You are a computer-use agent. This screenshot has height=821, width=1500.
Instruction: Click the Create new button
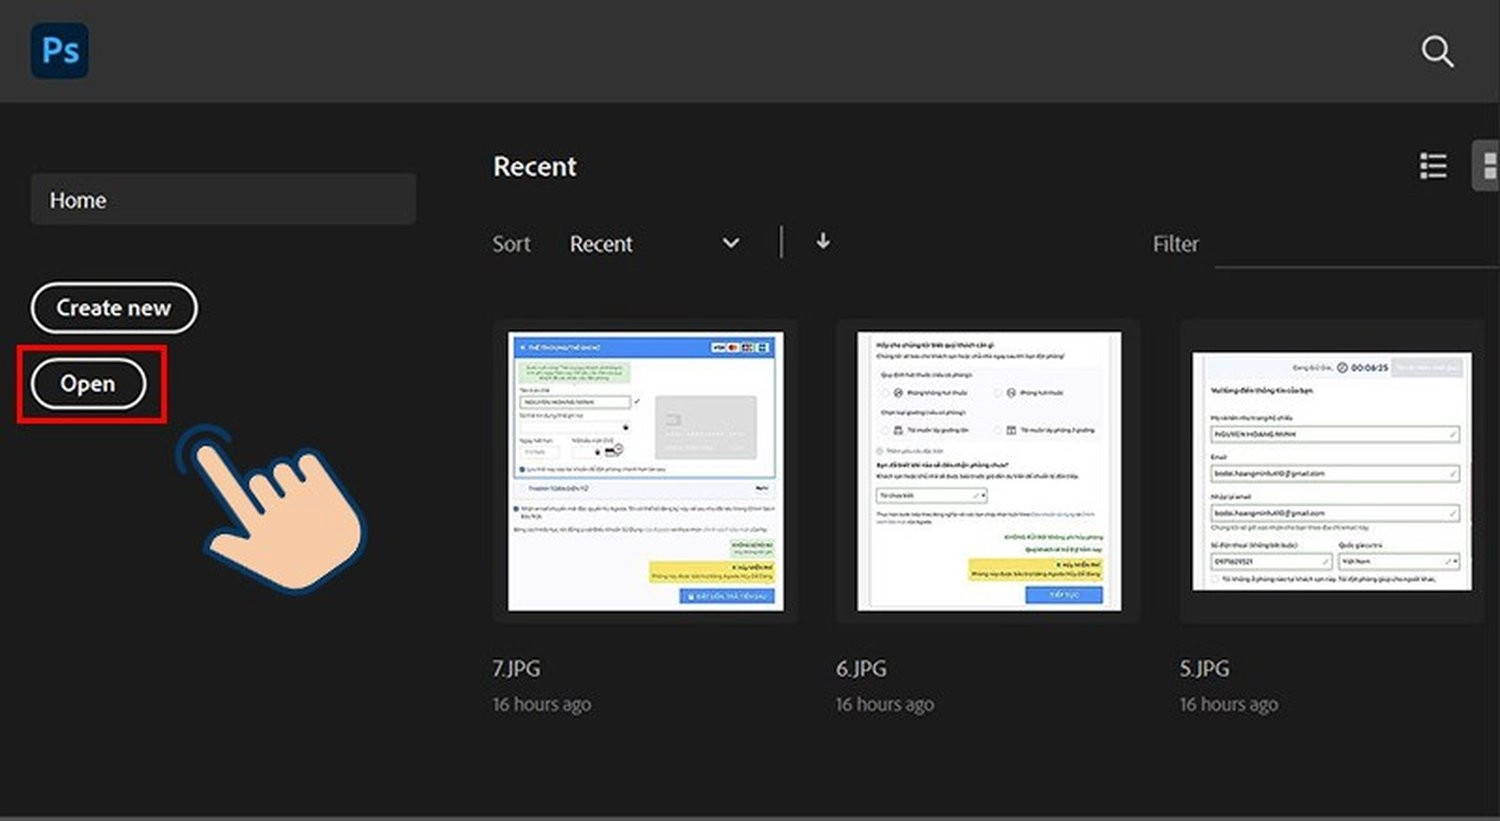[x=114, y=308]
